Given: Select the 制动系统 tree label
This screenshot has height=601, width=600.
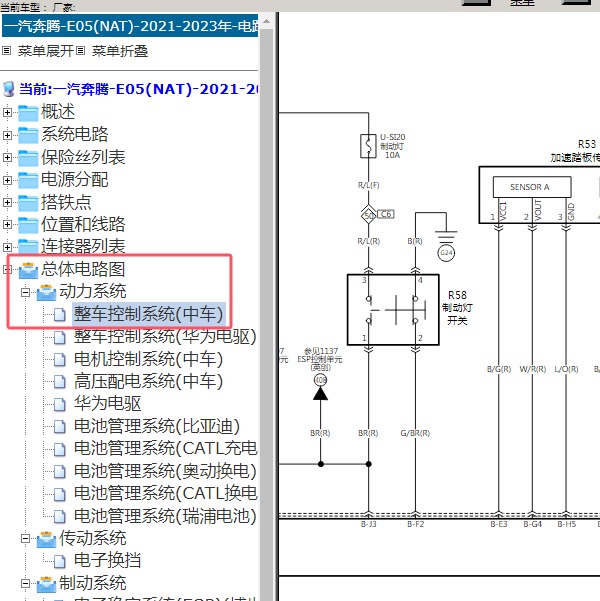Looking at the screenshot, I should 92,583.
